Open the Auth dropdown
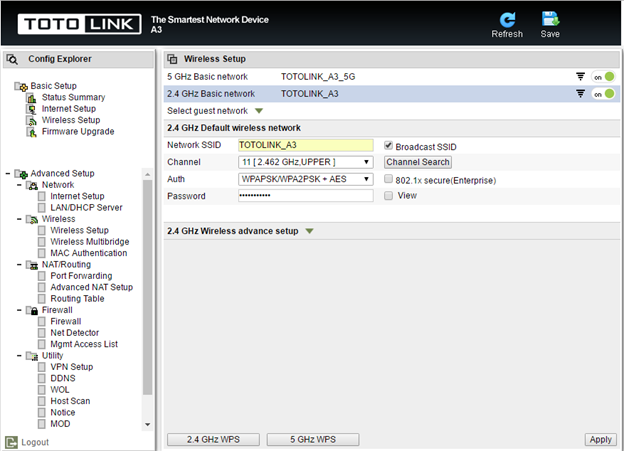This screenshot has height=451, width=624. tap(306, 180)
